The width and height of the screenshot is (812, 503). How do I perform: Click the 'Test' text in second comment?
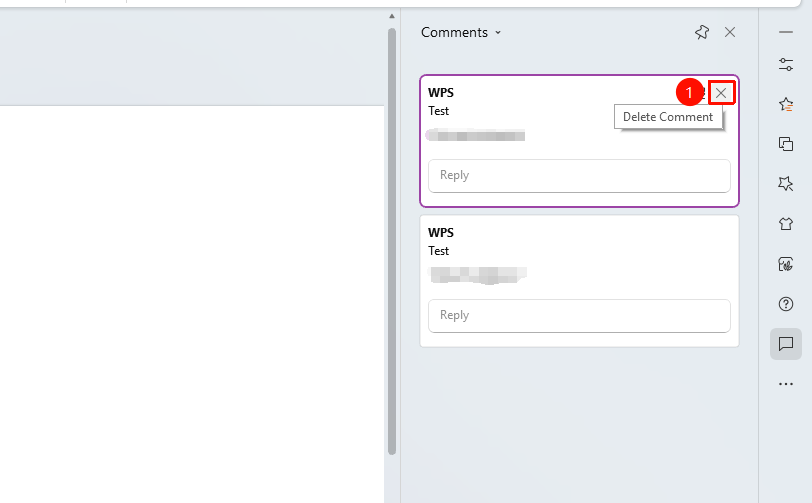[438, 251]
